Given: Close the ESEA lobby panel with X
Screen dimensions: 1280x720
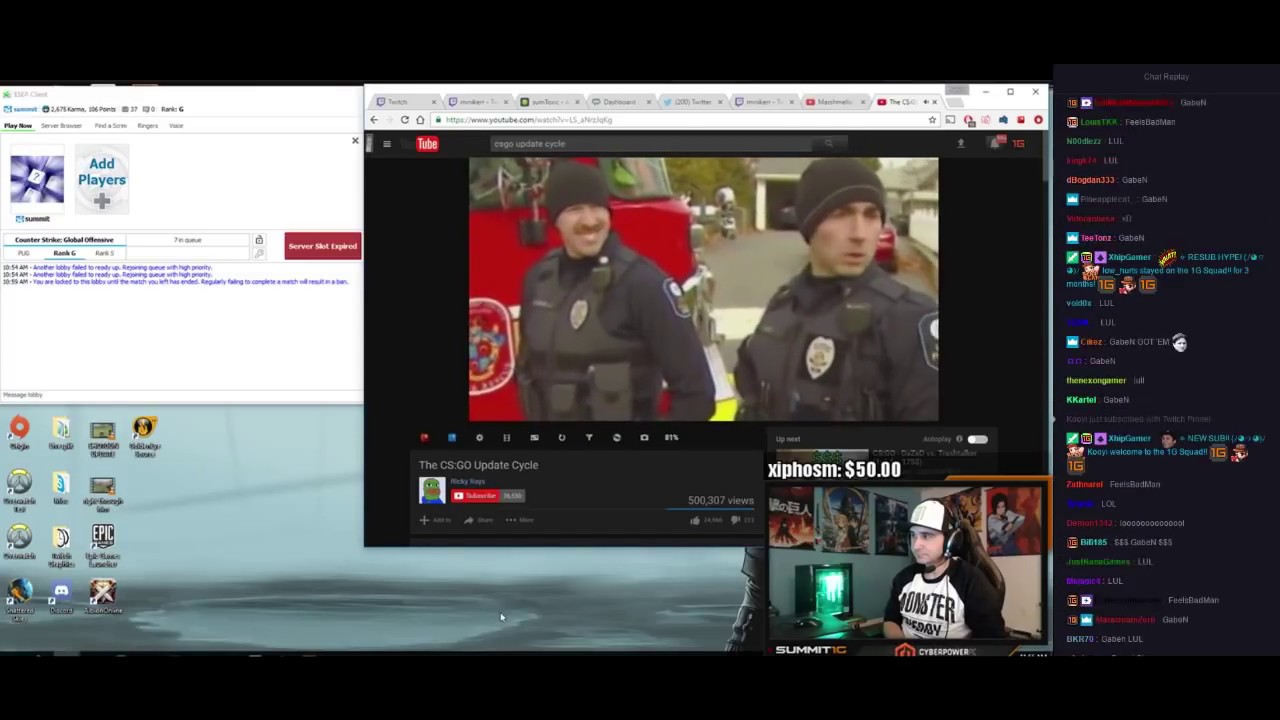Looking at the screenshot, I should [x=355, y=141].
